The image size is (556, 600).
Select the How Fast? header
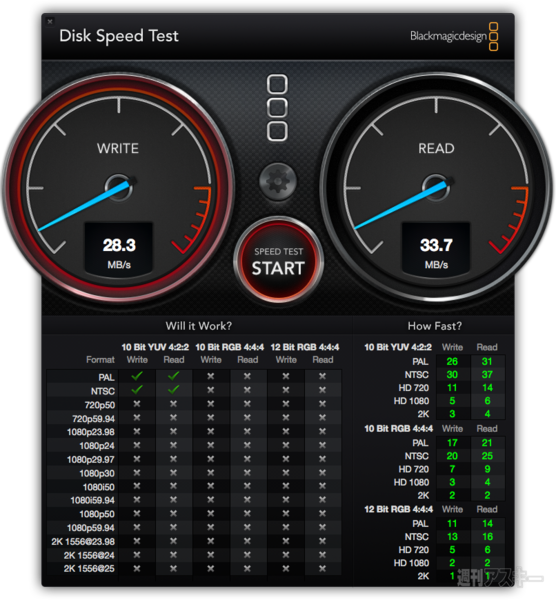tap(435, 326)
